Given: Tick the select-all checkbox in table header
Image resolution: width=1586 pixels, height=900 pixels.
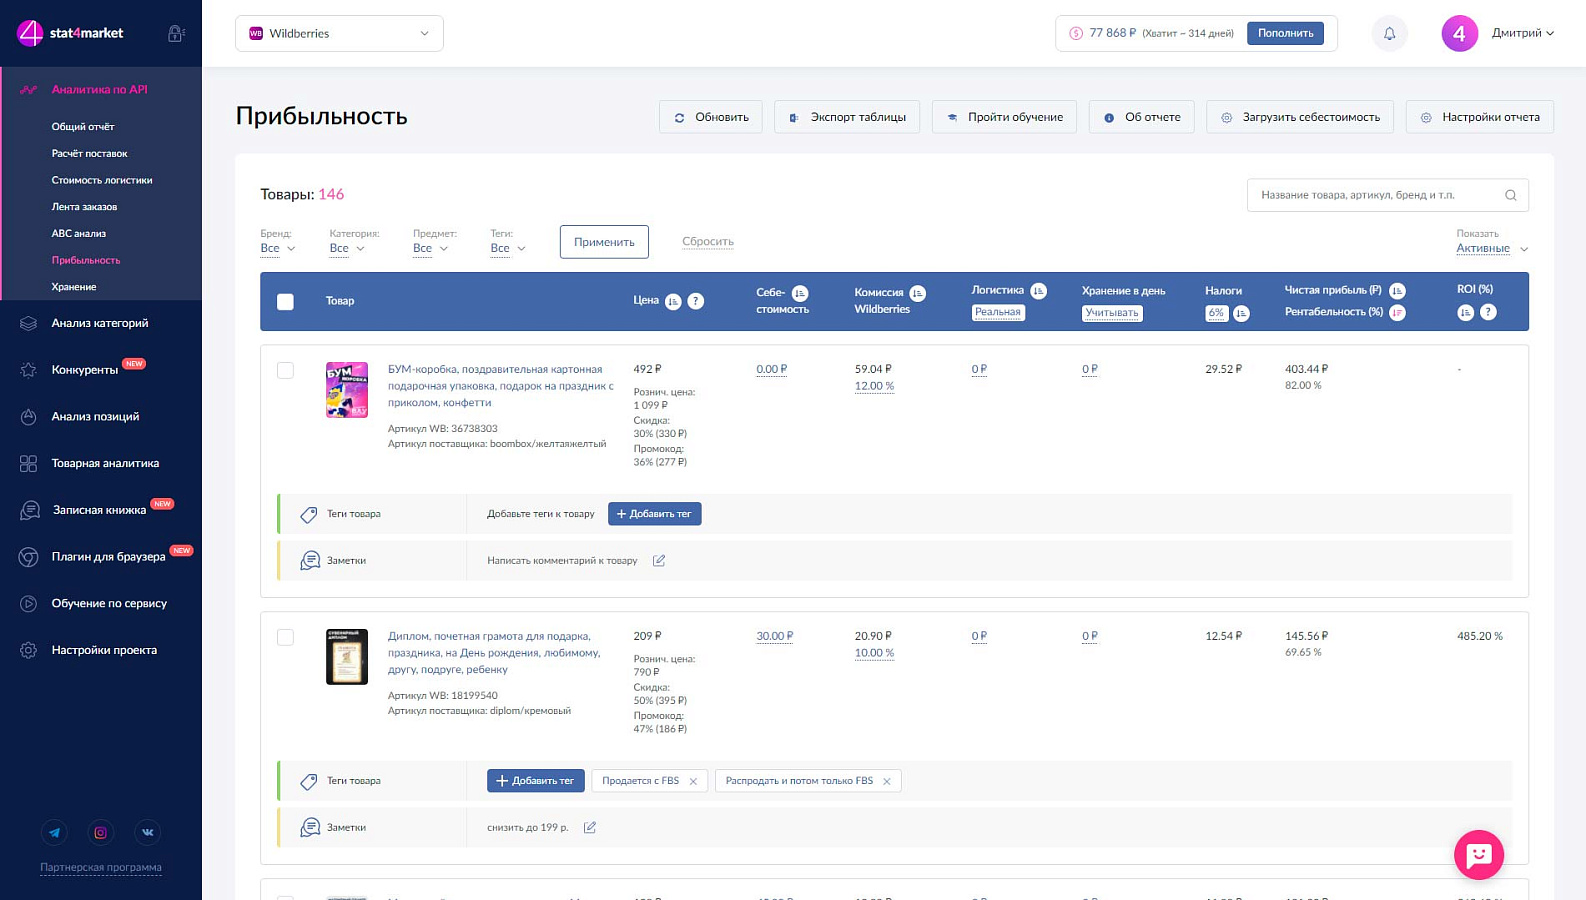Looking at the screenshot, I should [x=285, y=301].
